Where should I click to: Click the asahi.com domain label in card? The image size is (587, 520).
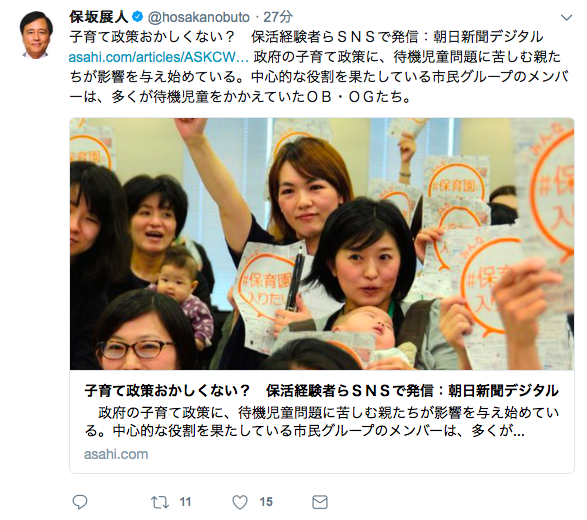click(x=116, y=454)
